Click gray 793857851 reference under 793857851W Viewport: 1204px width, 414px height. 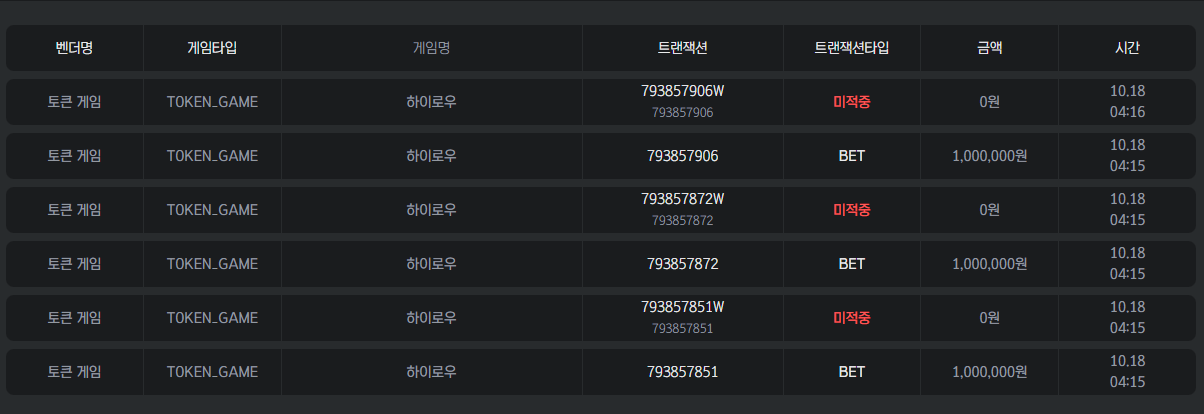click(x=682, y=329)
